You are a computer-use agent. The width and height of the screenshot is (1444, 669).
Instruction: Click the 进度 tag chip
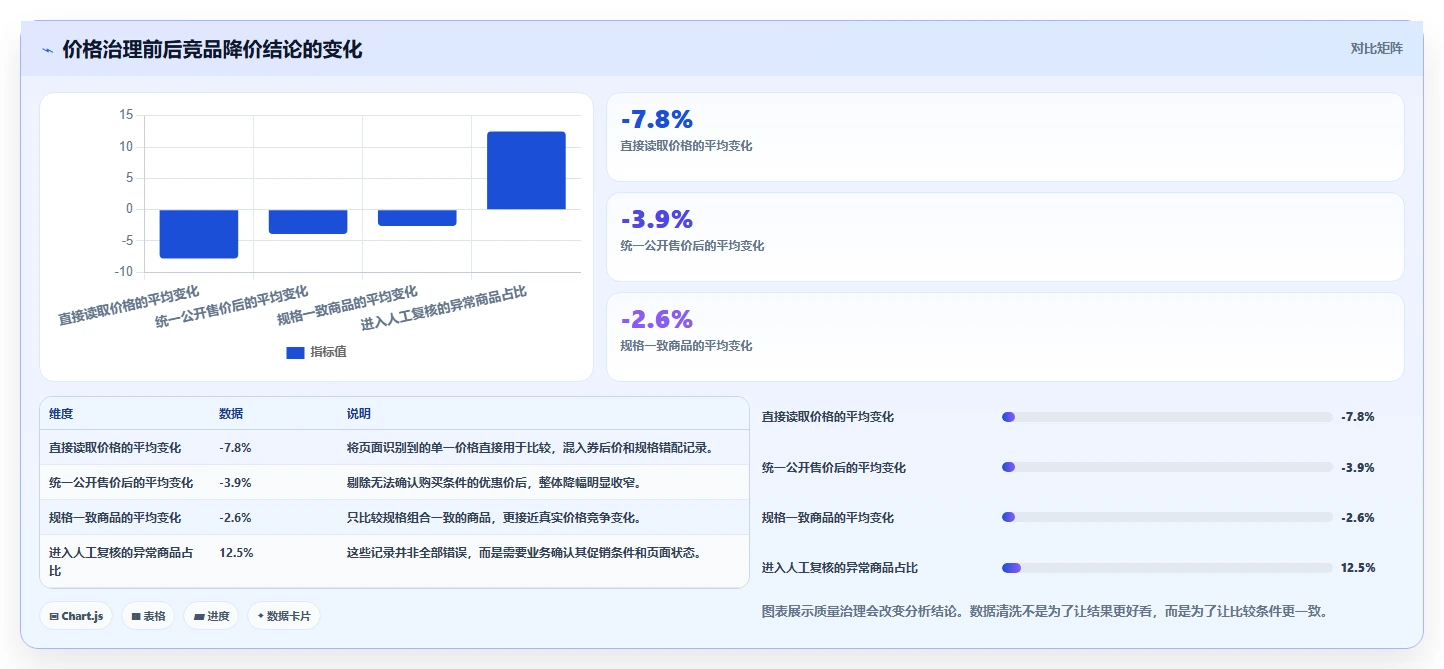(212, 616)
